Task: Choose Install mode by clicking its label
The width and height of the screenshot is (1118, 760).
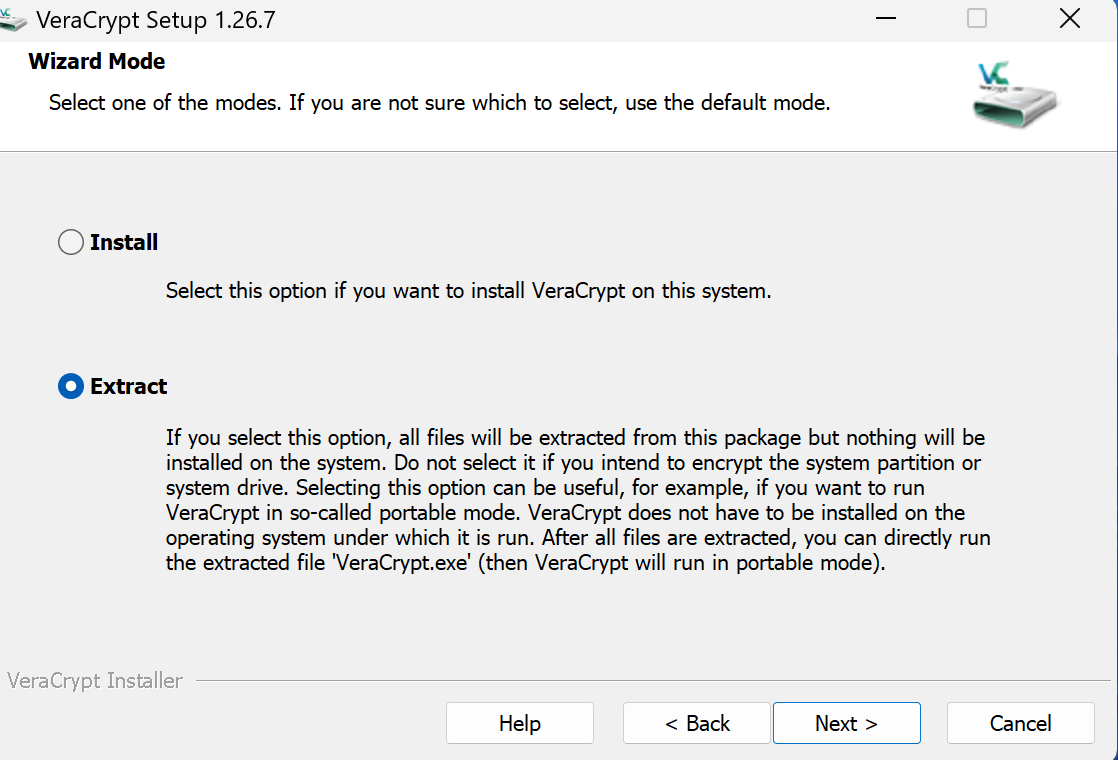Action: point(124,241)
